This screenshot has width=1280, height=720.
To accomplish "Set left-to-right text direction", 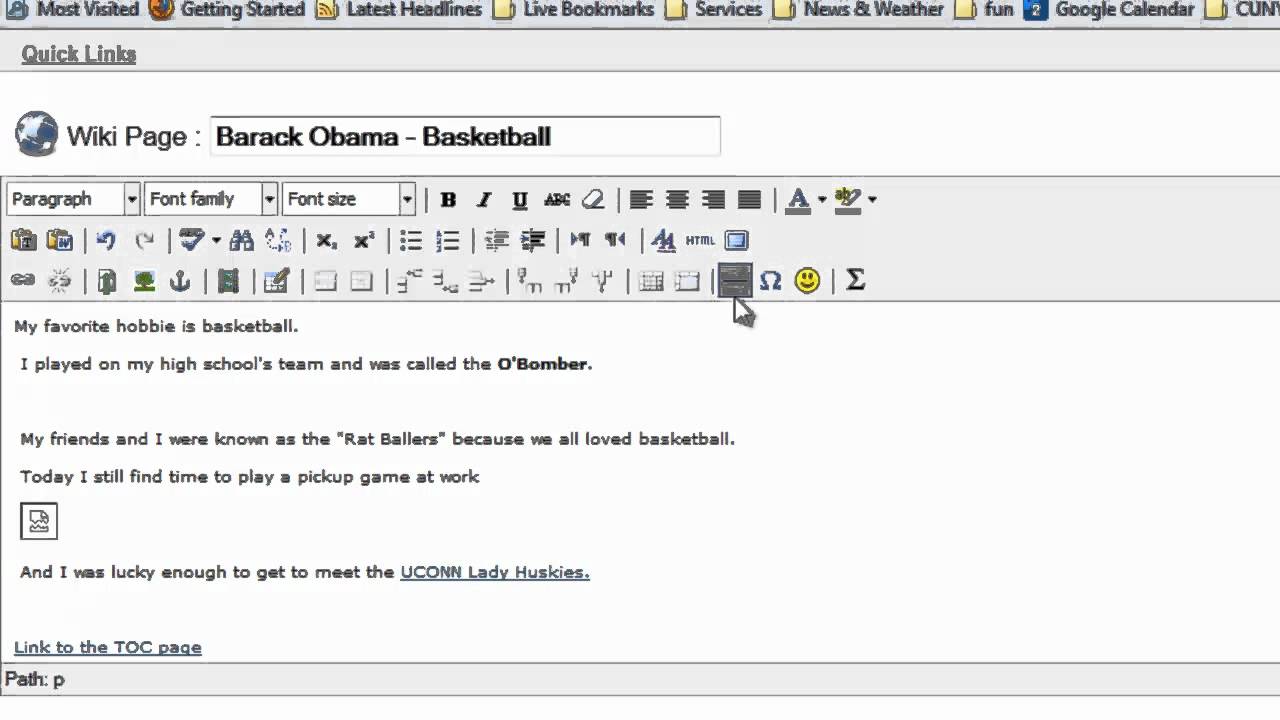I will click(x=580, y=240).
